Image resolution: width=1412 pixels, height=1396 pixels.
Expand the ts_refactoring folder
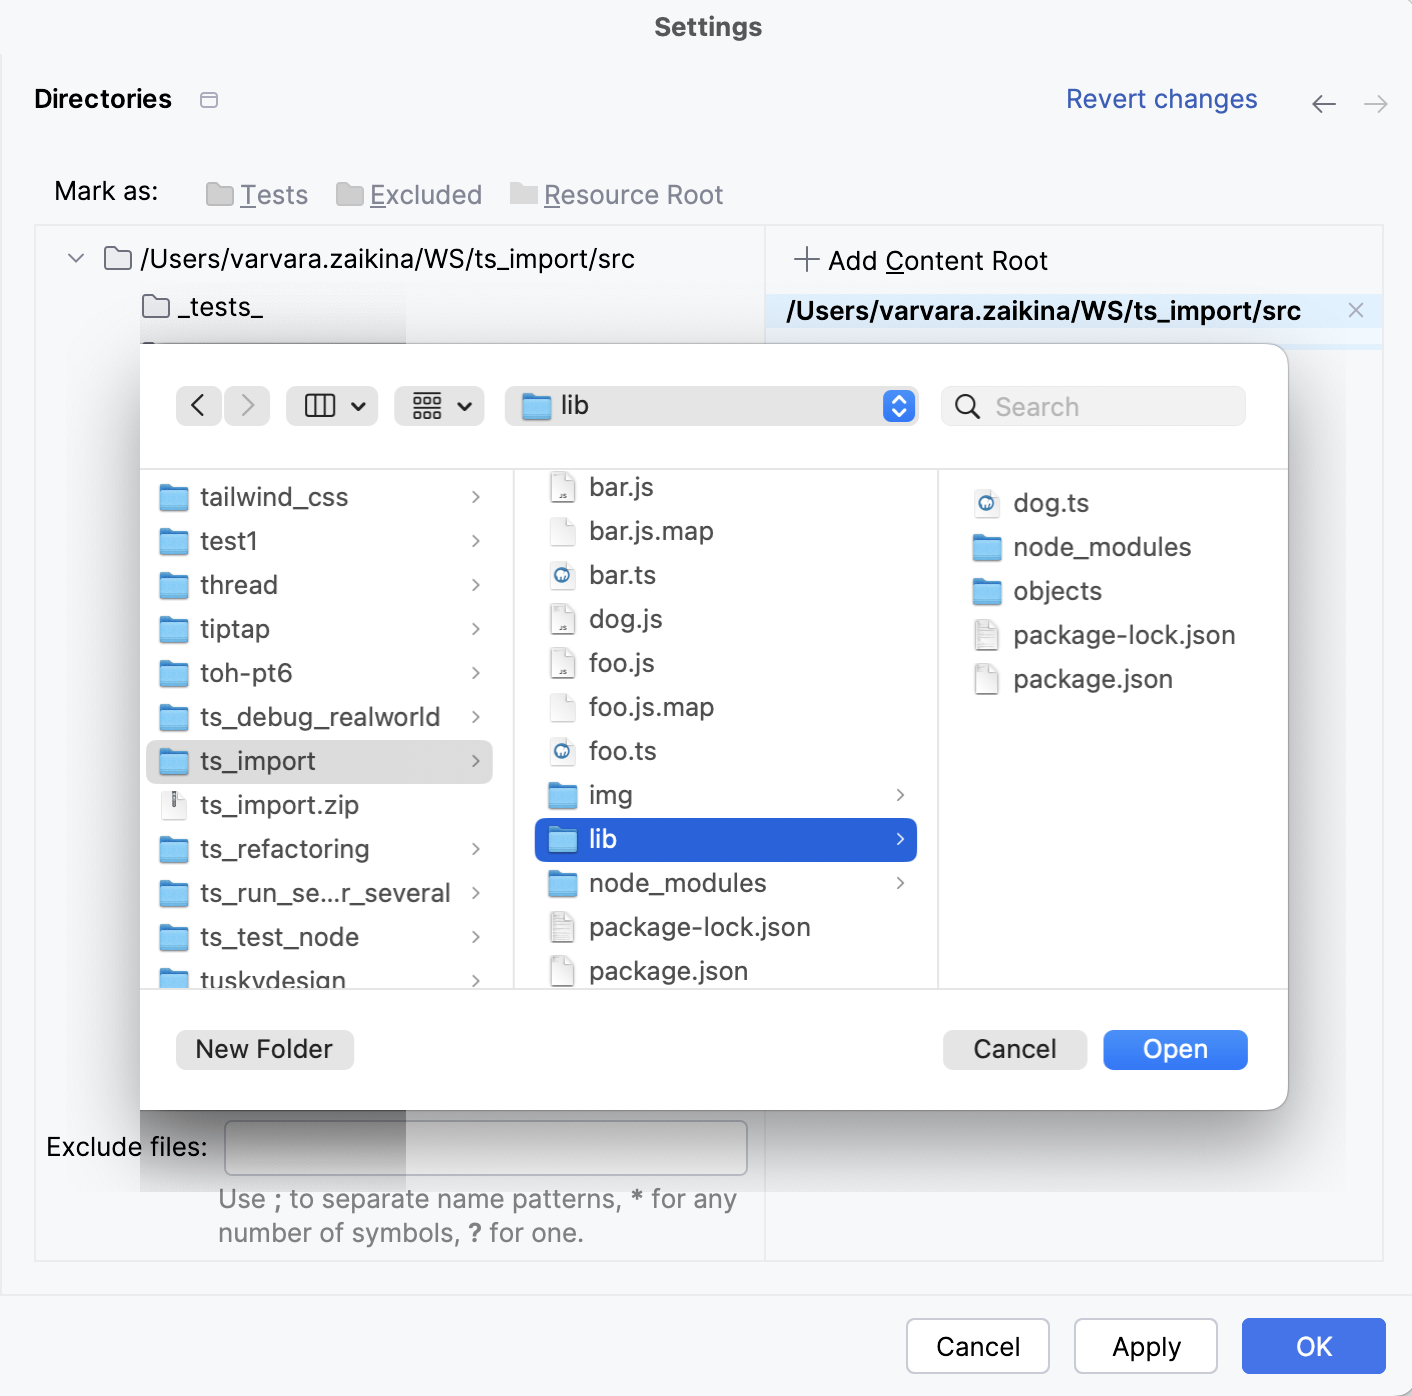point(477,849)
